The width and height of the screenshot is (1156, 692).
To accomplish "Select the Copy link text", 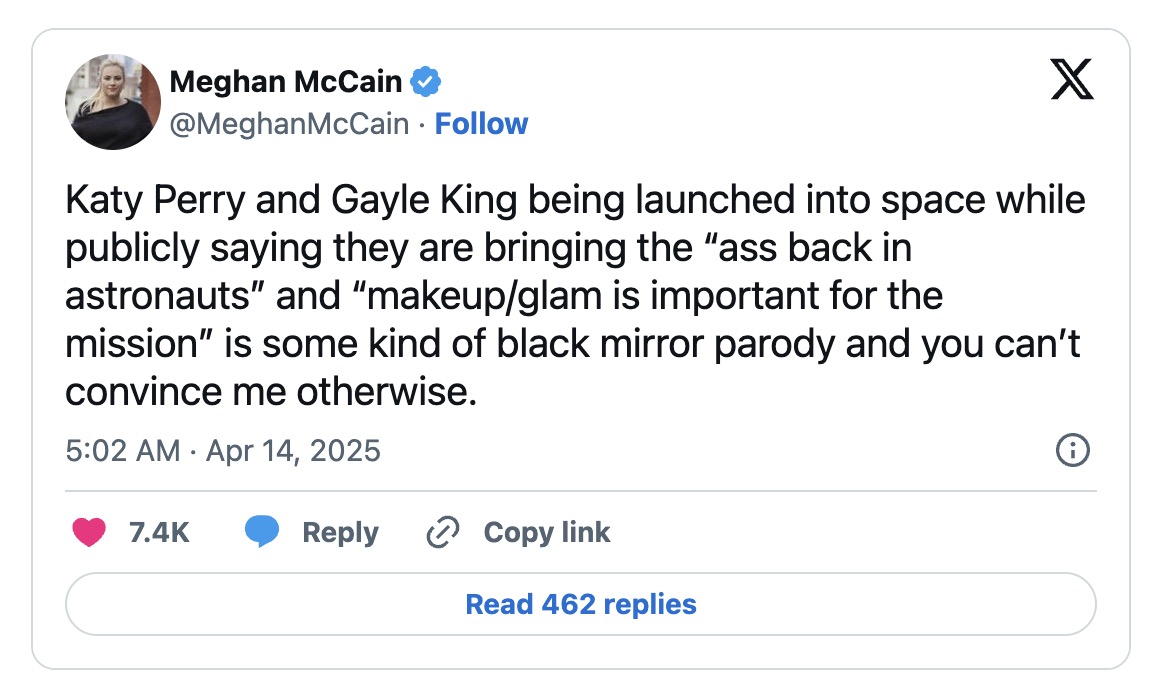I will click(547, 532).
